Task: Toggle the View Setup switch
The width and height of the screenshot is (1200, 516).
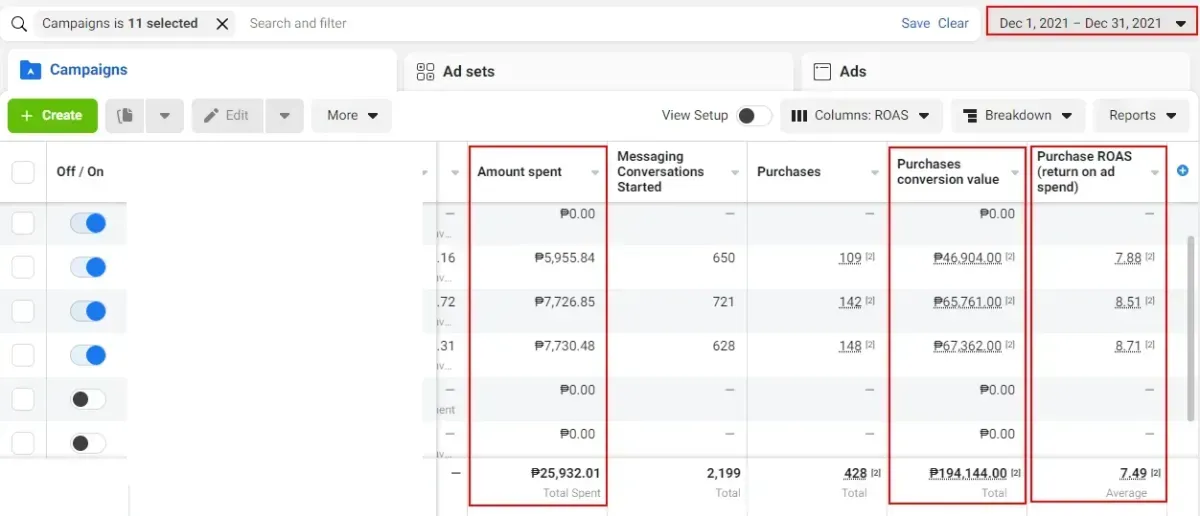Action: [x=754, y=116]
